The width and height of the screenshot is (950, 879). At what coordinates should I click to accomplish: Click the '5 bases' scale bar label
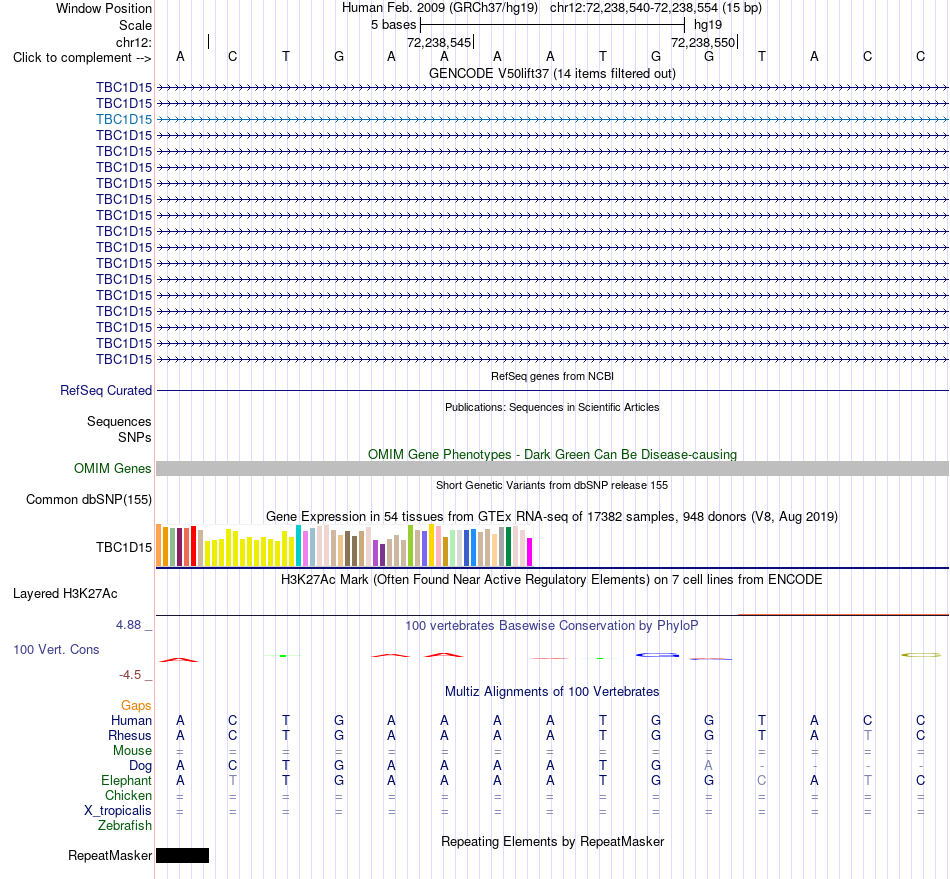coord(393,25)
